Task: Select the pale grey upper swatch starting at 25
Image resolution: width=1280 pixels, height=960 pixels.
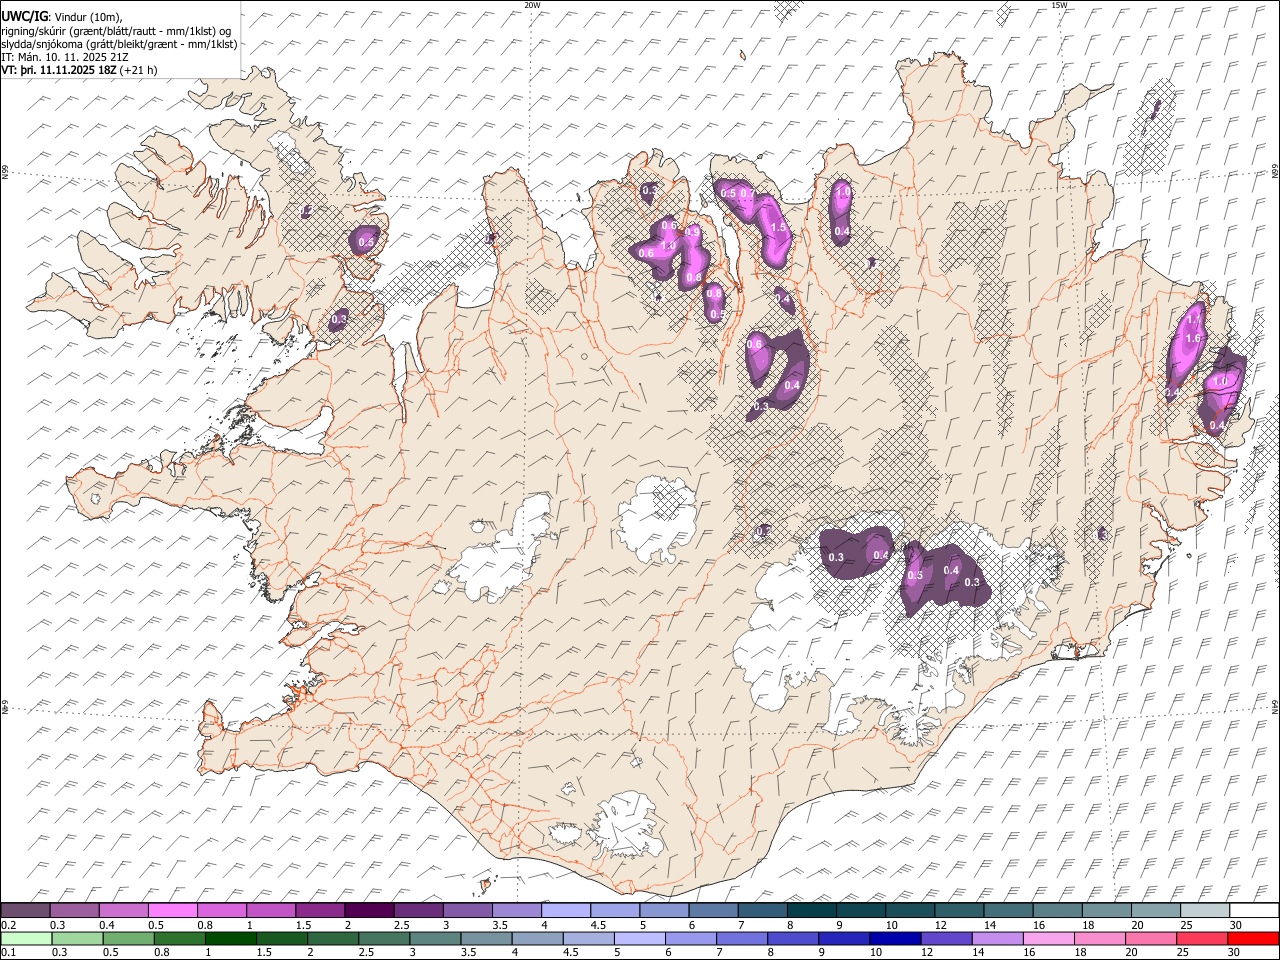Action: click(1204, 910)
